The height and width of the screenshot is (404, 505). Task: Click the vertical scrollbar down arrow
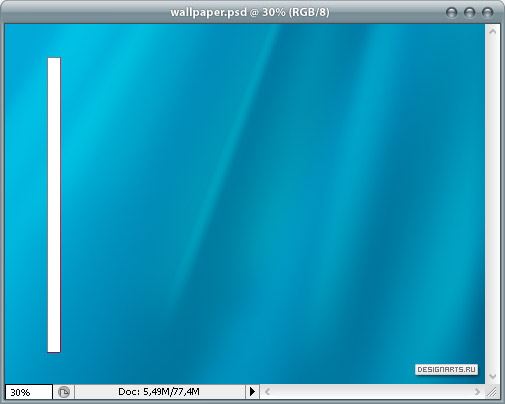pos(493,376)
